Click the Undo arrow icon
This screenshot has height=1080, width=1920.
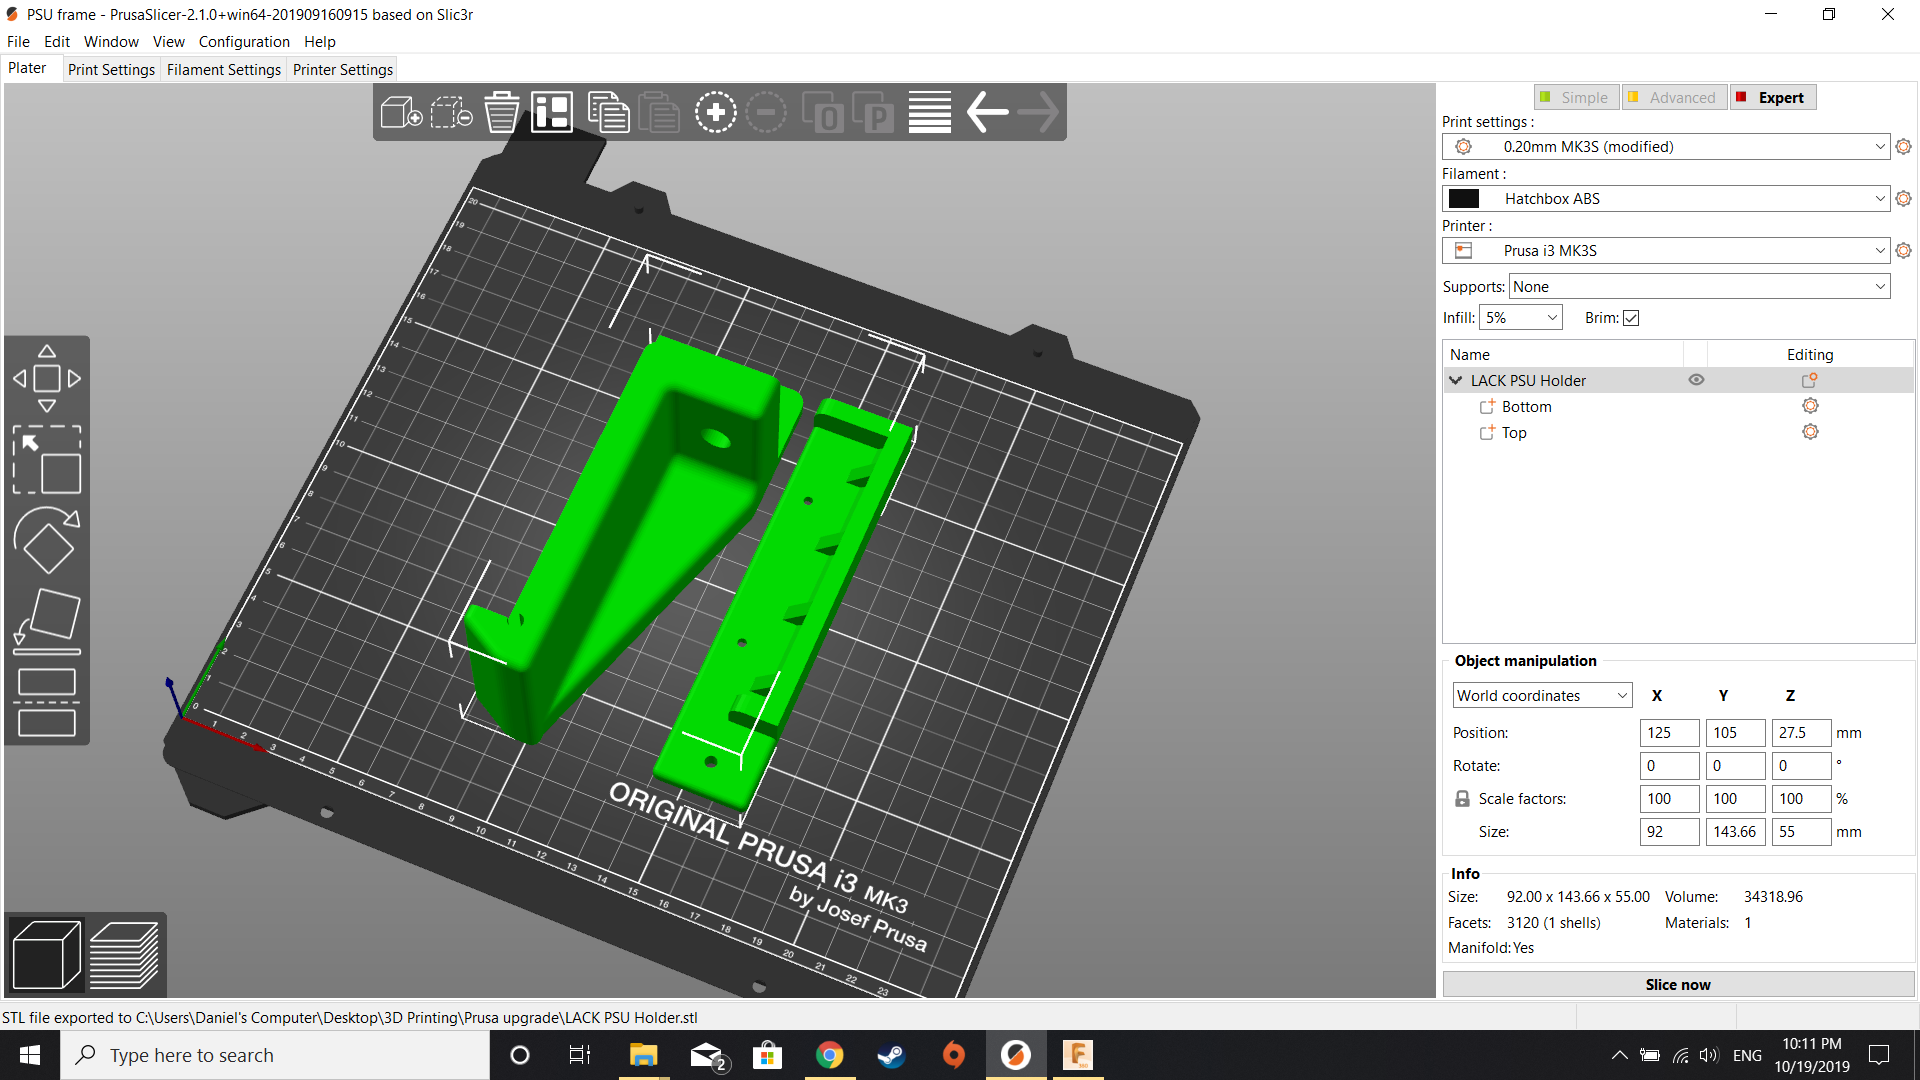tap(987, 112)
